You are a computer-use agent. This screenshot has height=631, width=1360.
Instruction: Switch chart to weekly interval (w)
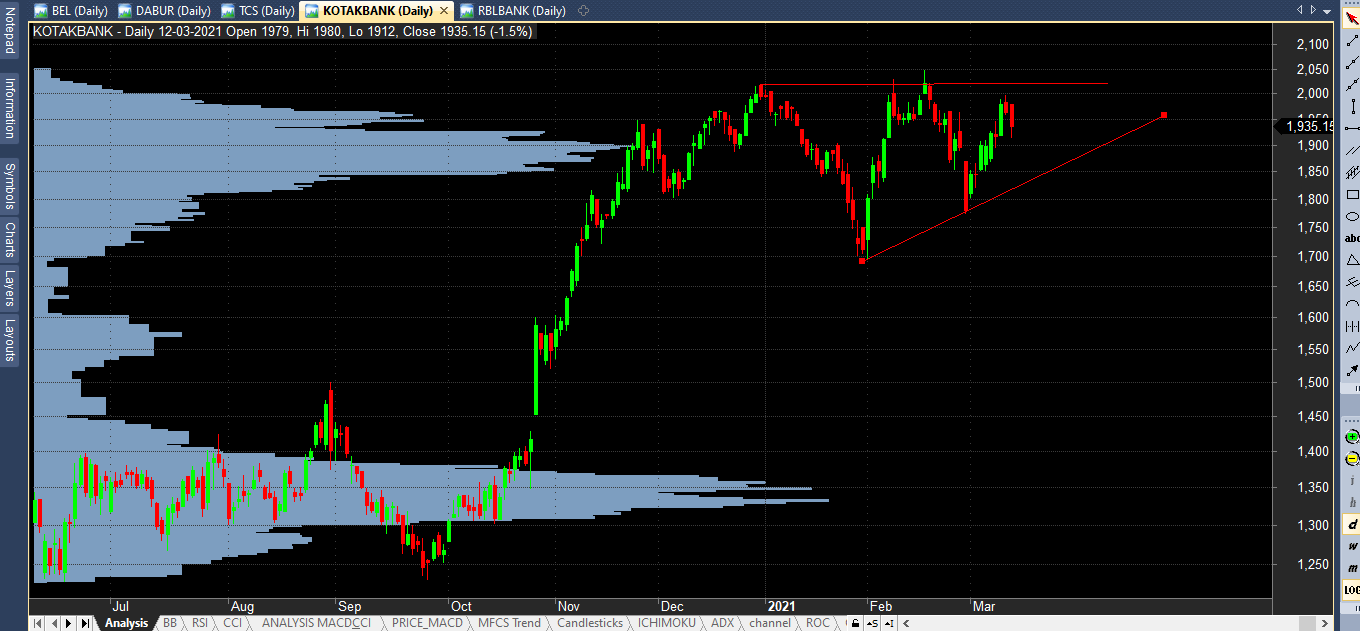pyautogui.click(x=1352, y=546)
